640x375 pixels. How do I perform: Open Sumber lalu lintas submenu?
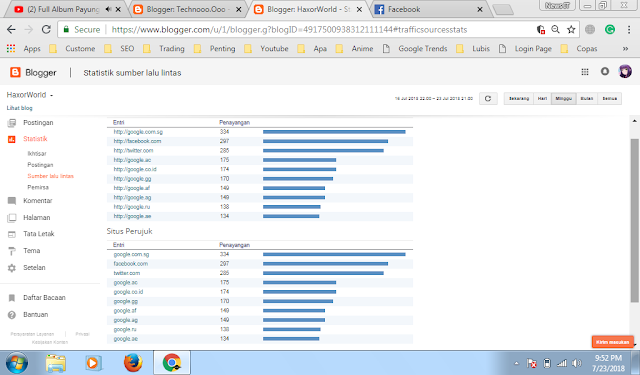point(51,176)
